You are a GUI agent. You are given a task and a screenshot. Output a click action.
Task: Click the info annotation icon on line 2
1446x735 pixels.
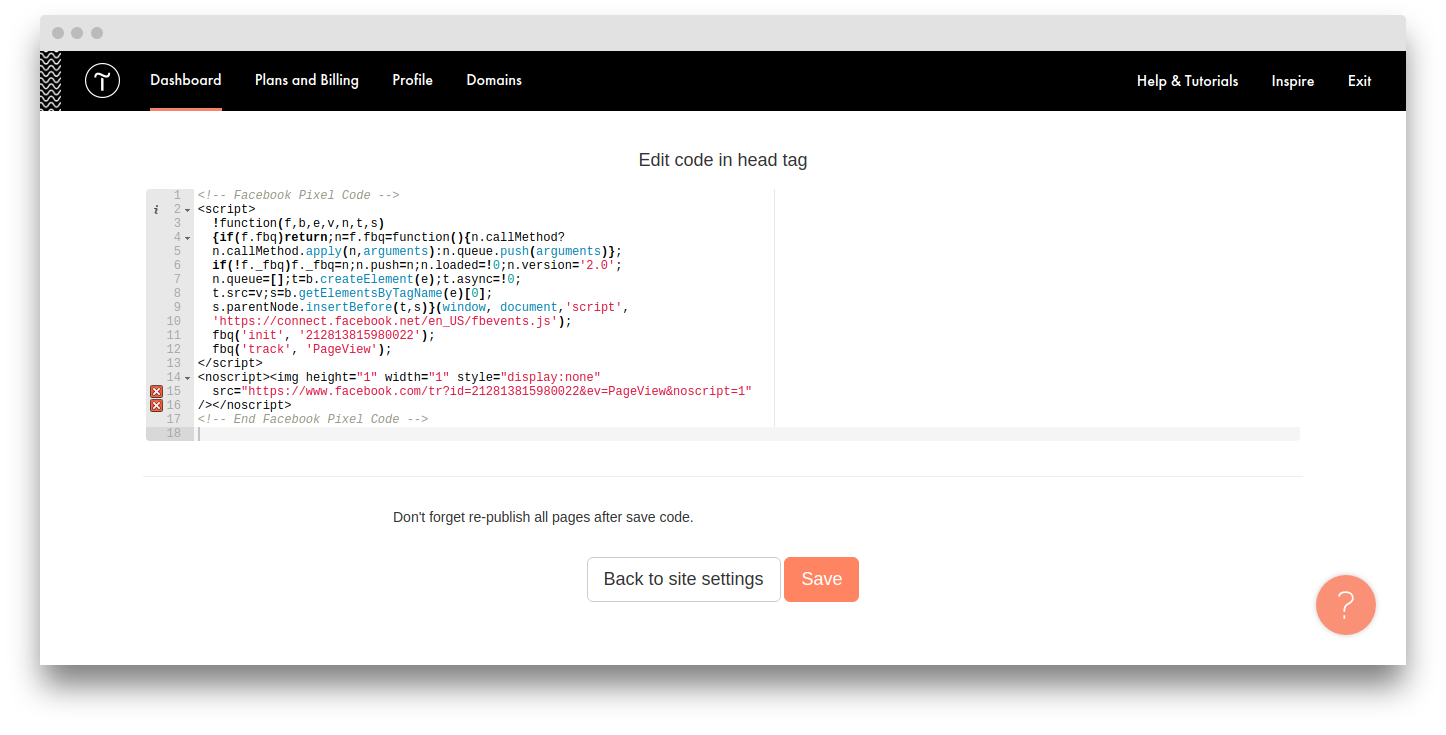click(156, 209)
